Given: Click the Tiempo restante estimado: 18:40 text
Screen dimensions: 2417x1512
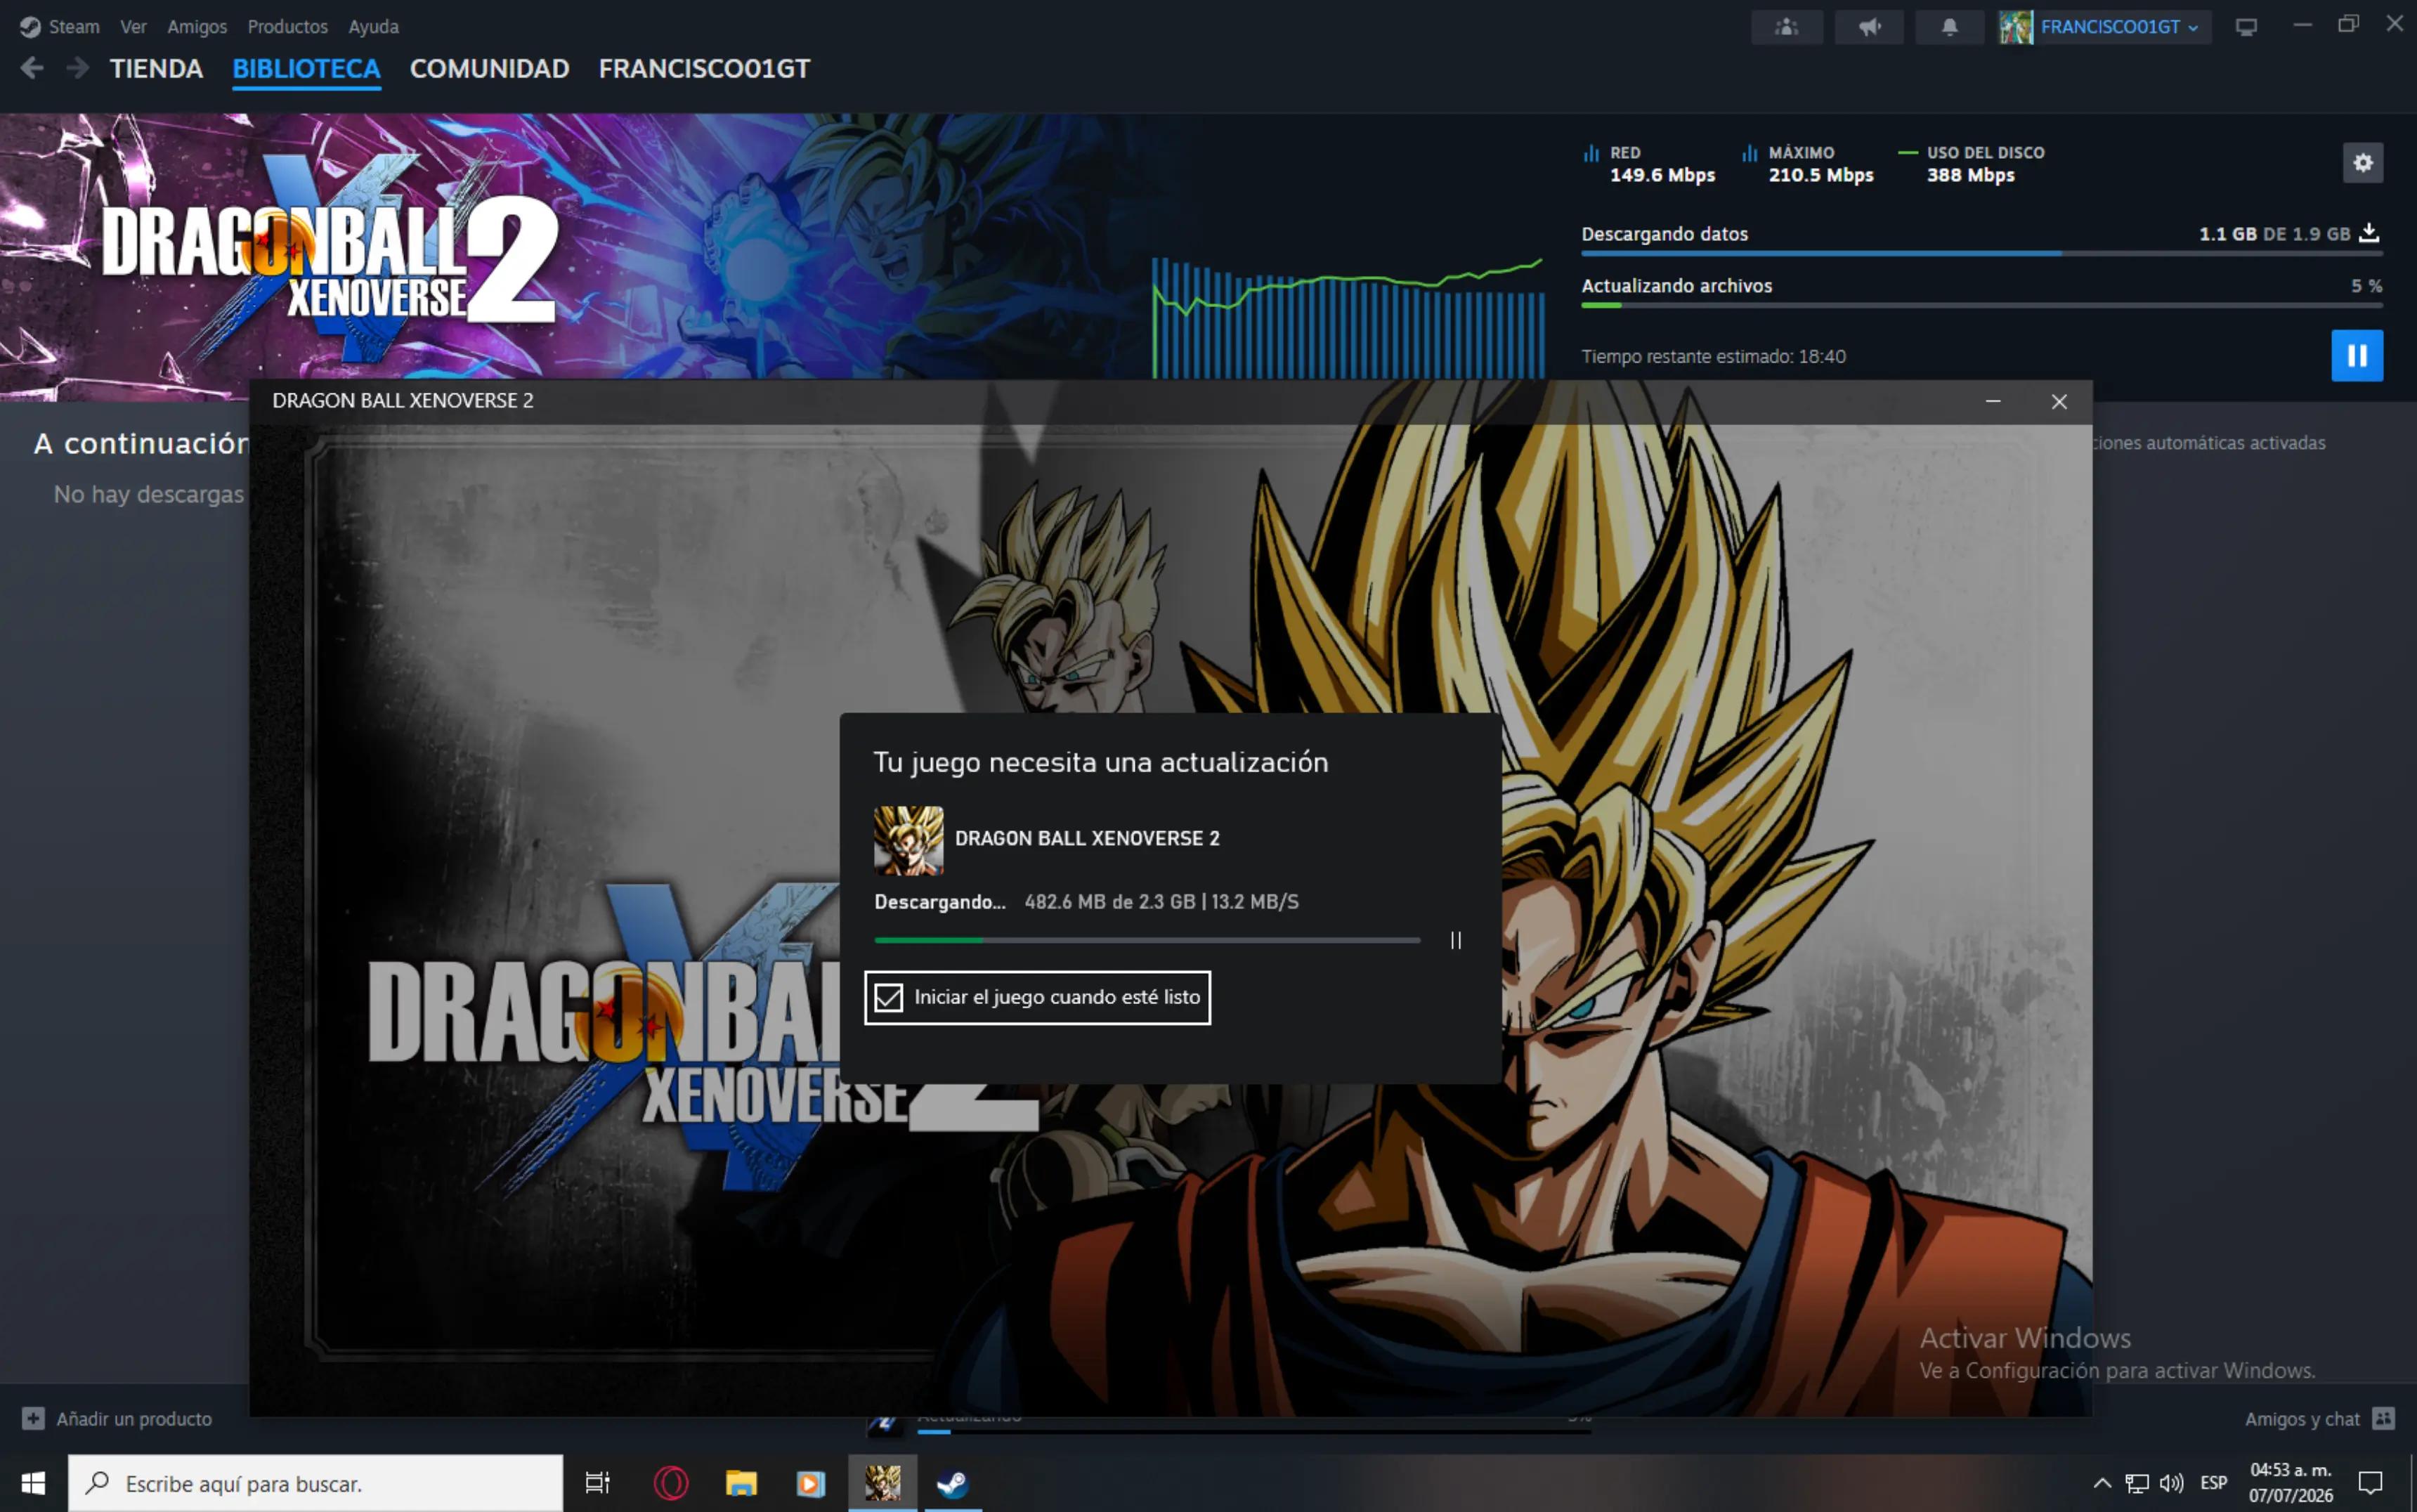Looking at the screenshot, I should [1713, 356].
